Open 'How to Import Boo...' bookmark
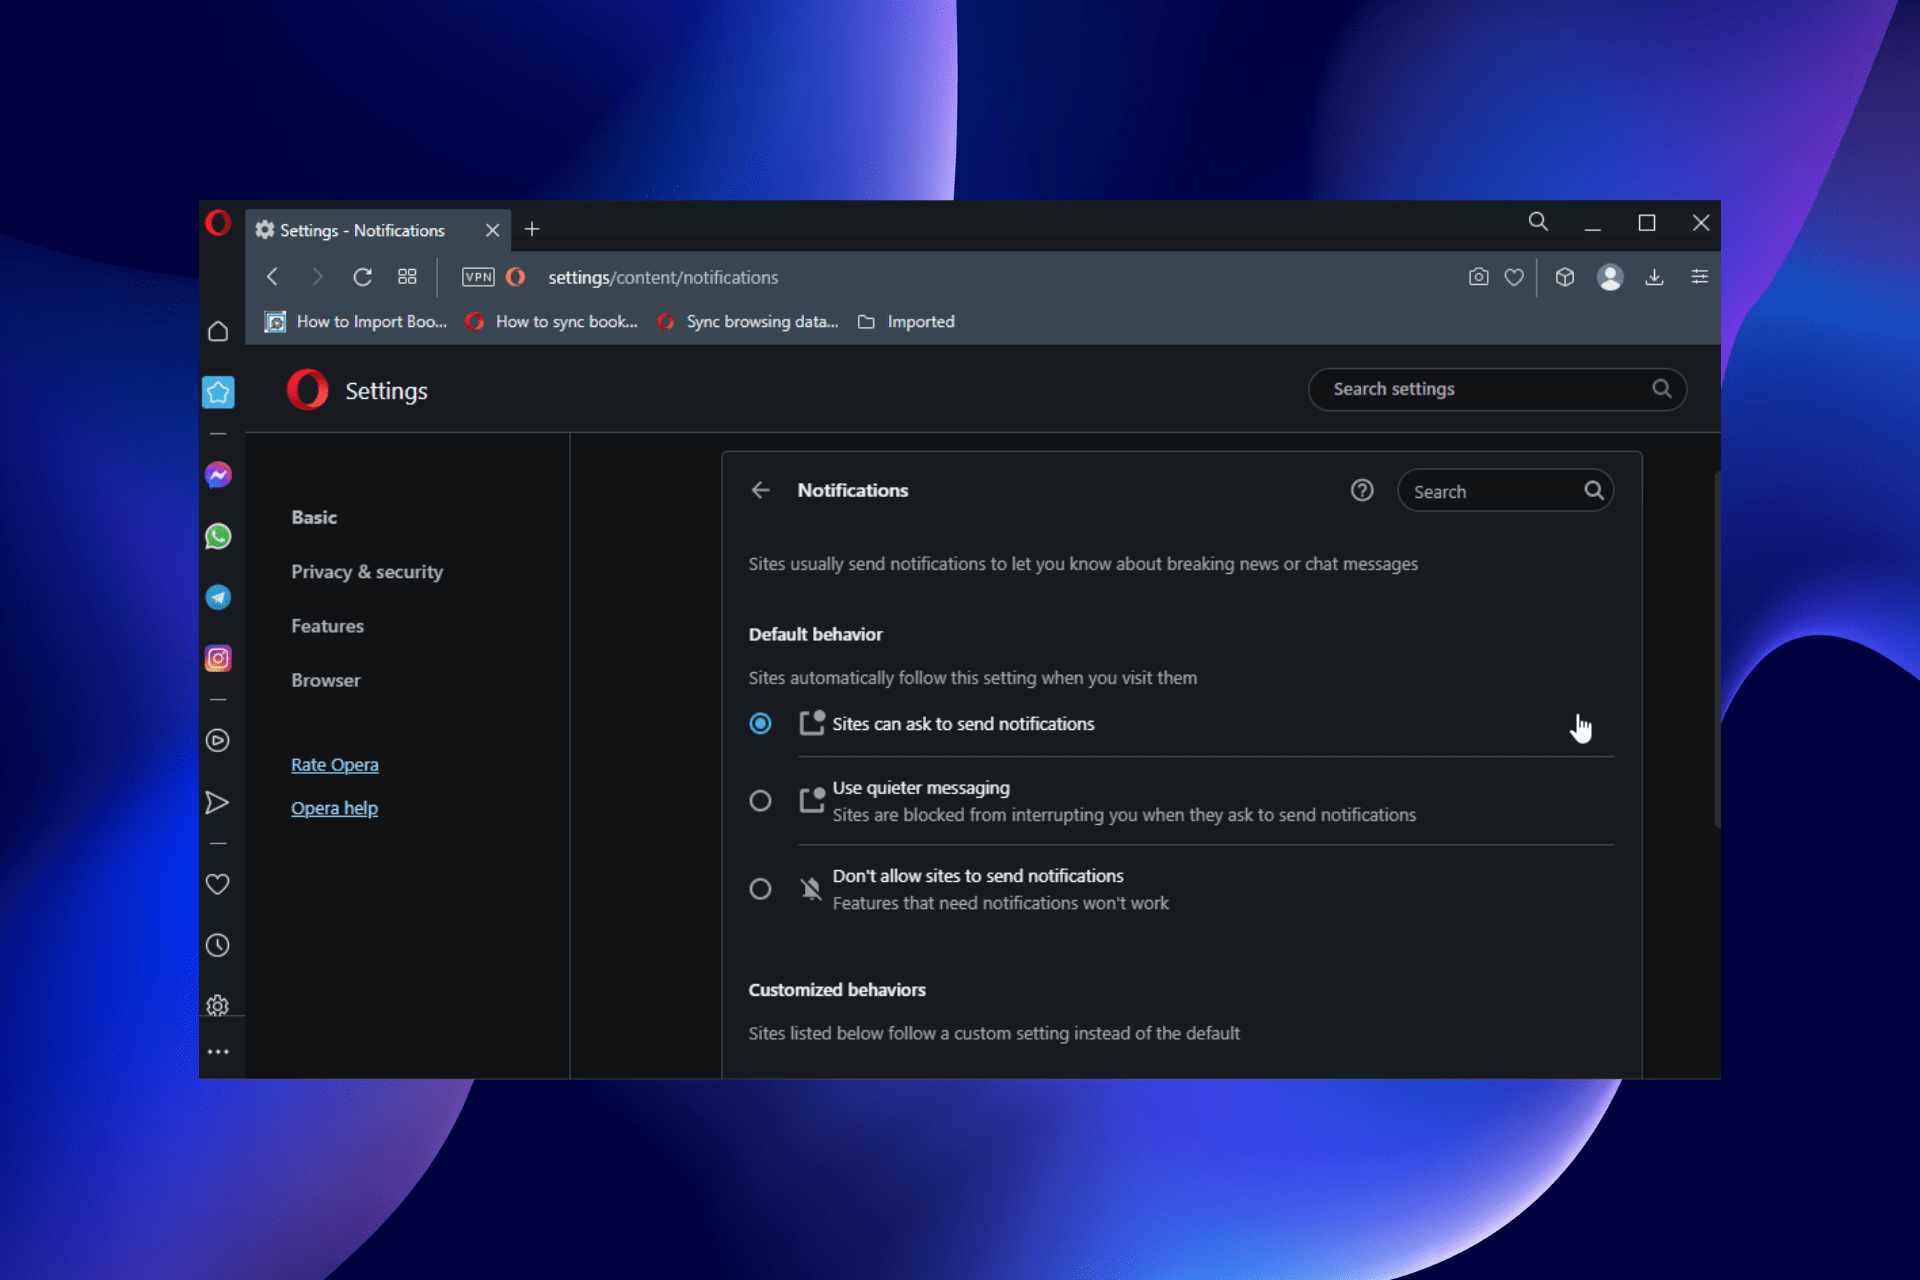This screenshot has height=1280, width=1920. [x=356, y=322]
